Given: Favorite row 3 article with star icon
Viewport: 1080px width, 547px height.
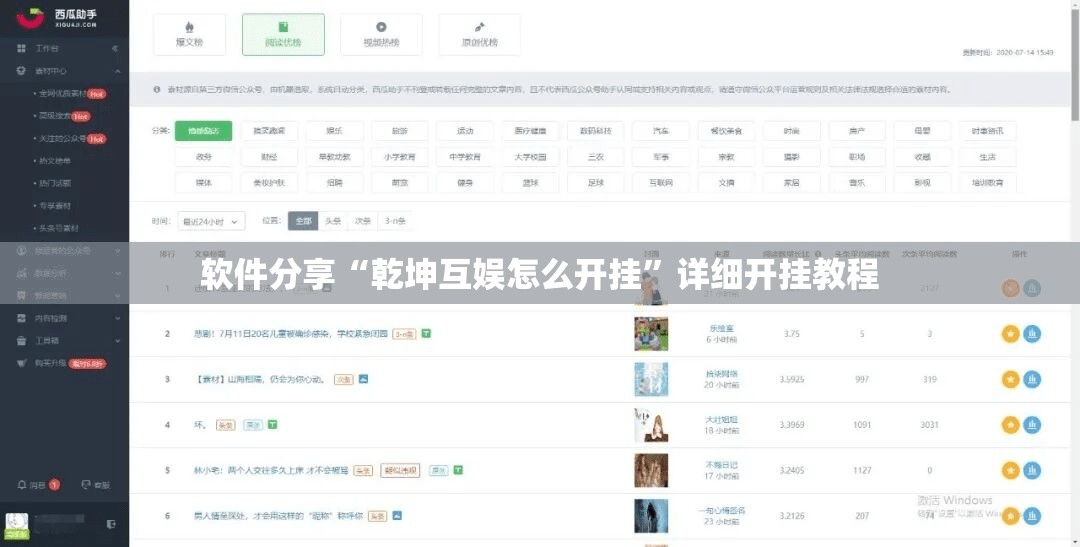Looking at the screenshot, I should (x=1010, y=380).
